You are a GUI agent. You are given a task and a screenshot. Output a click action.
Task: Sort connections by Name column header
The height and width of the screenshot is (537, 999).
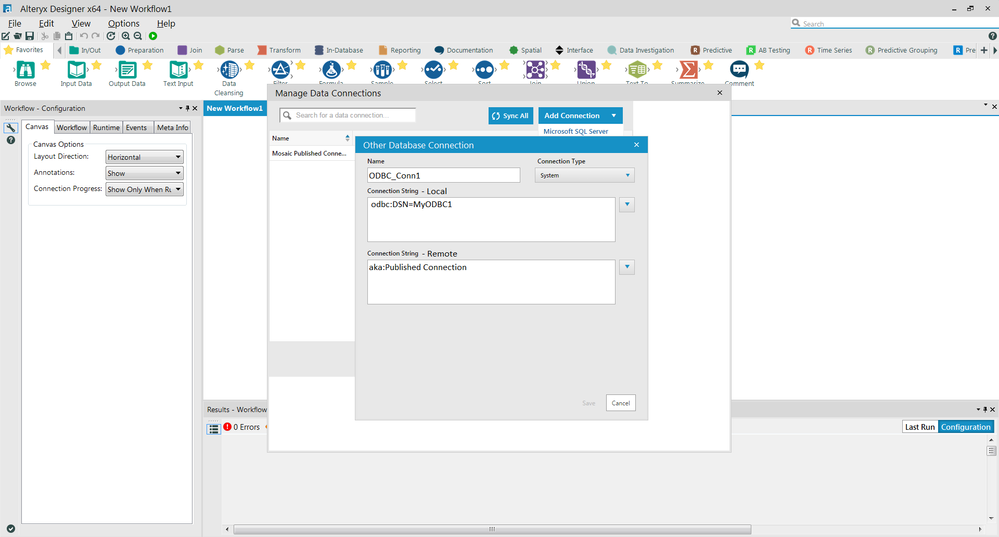coord(311,138)
